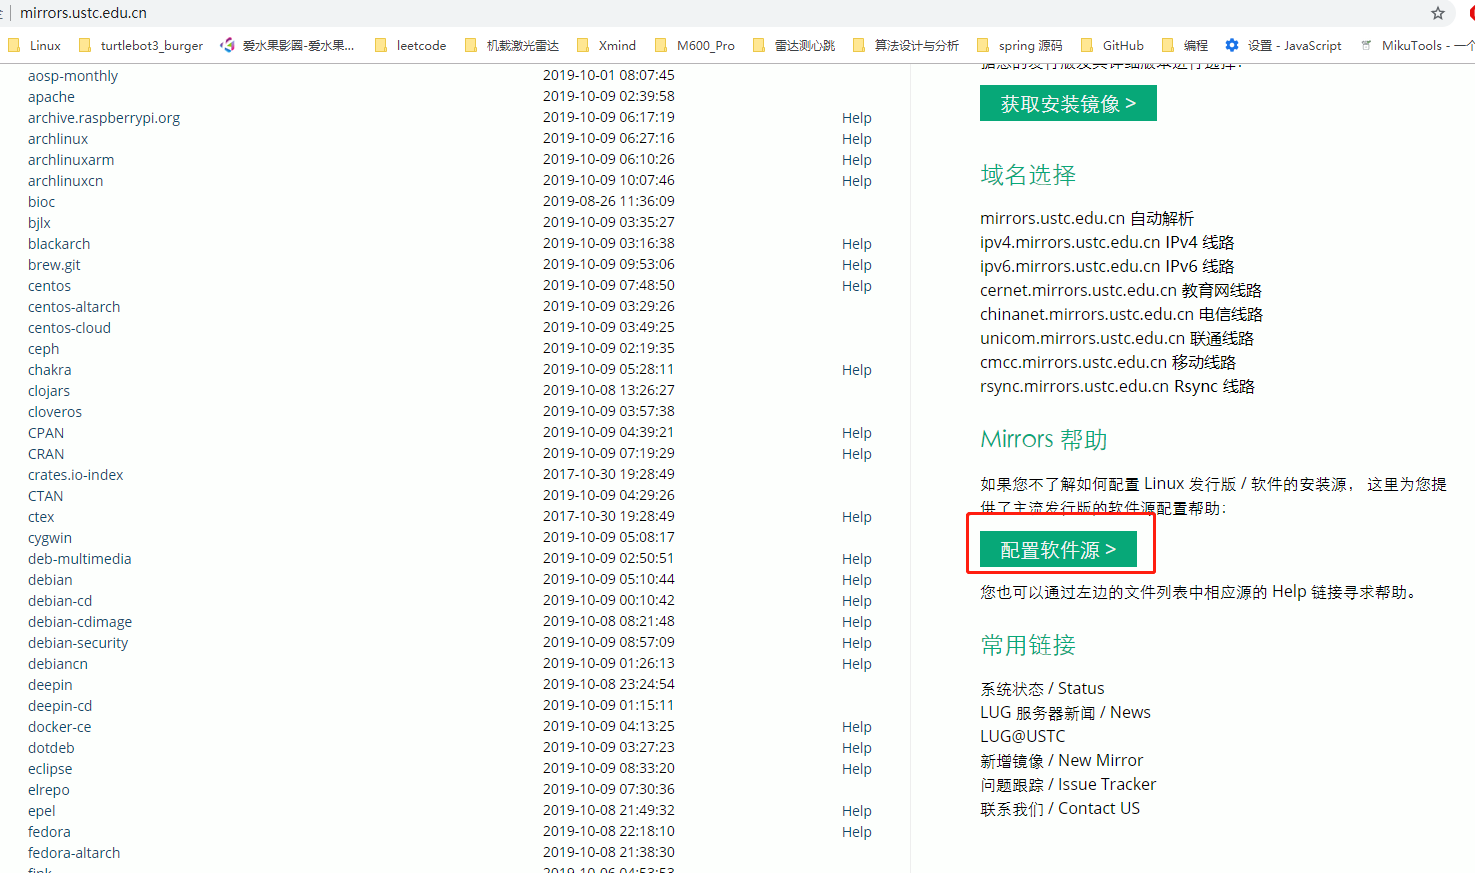Open the spring 源码 bookmark folder

[1019, 45]
